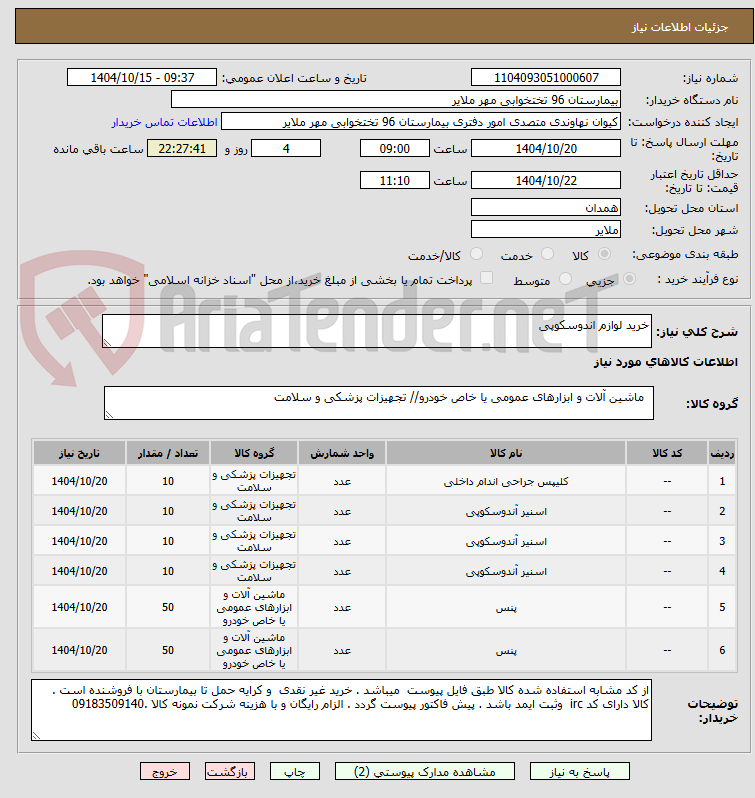Click the کد کالا column header
755x798 pixels.
(x=667, y=453)
